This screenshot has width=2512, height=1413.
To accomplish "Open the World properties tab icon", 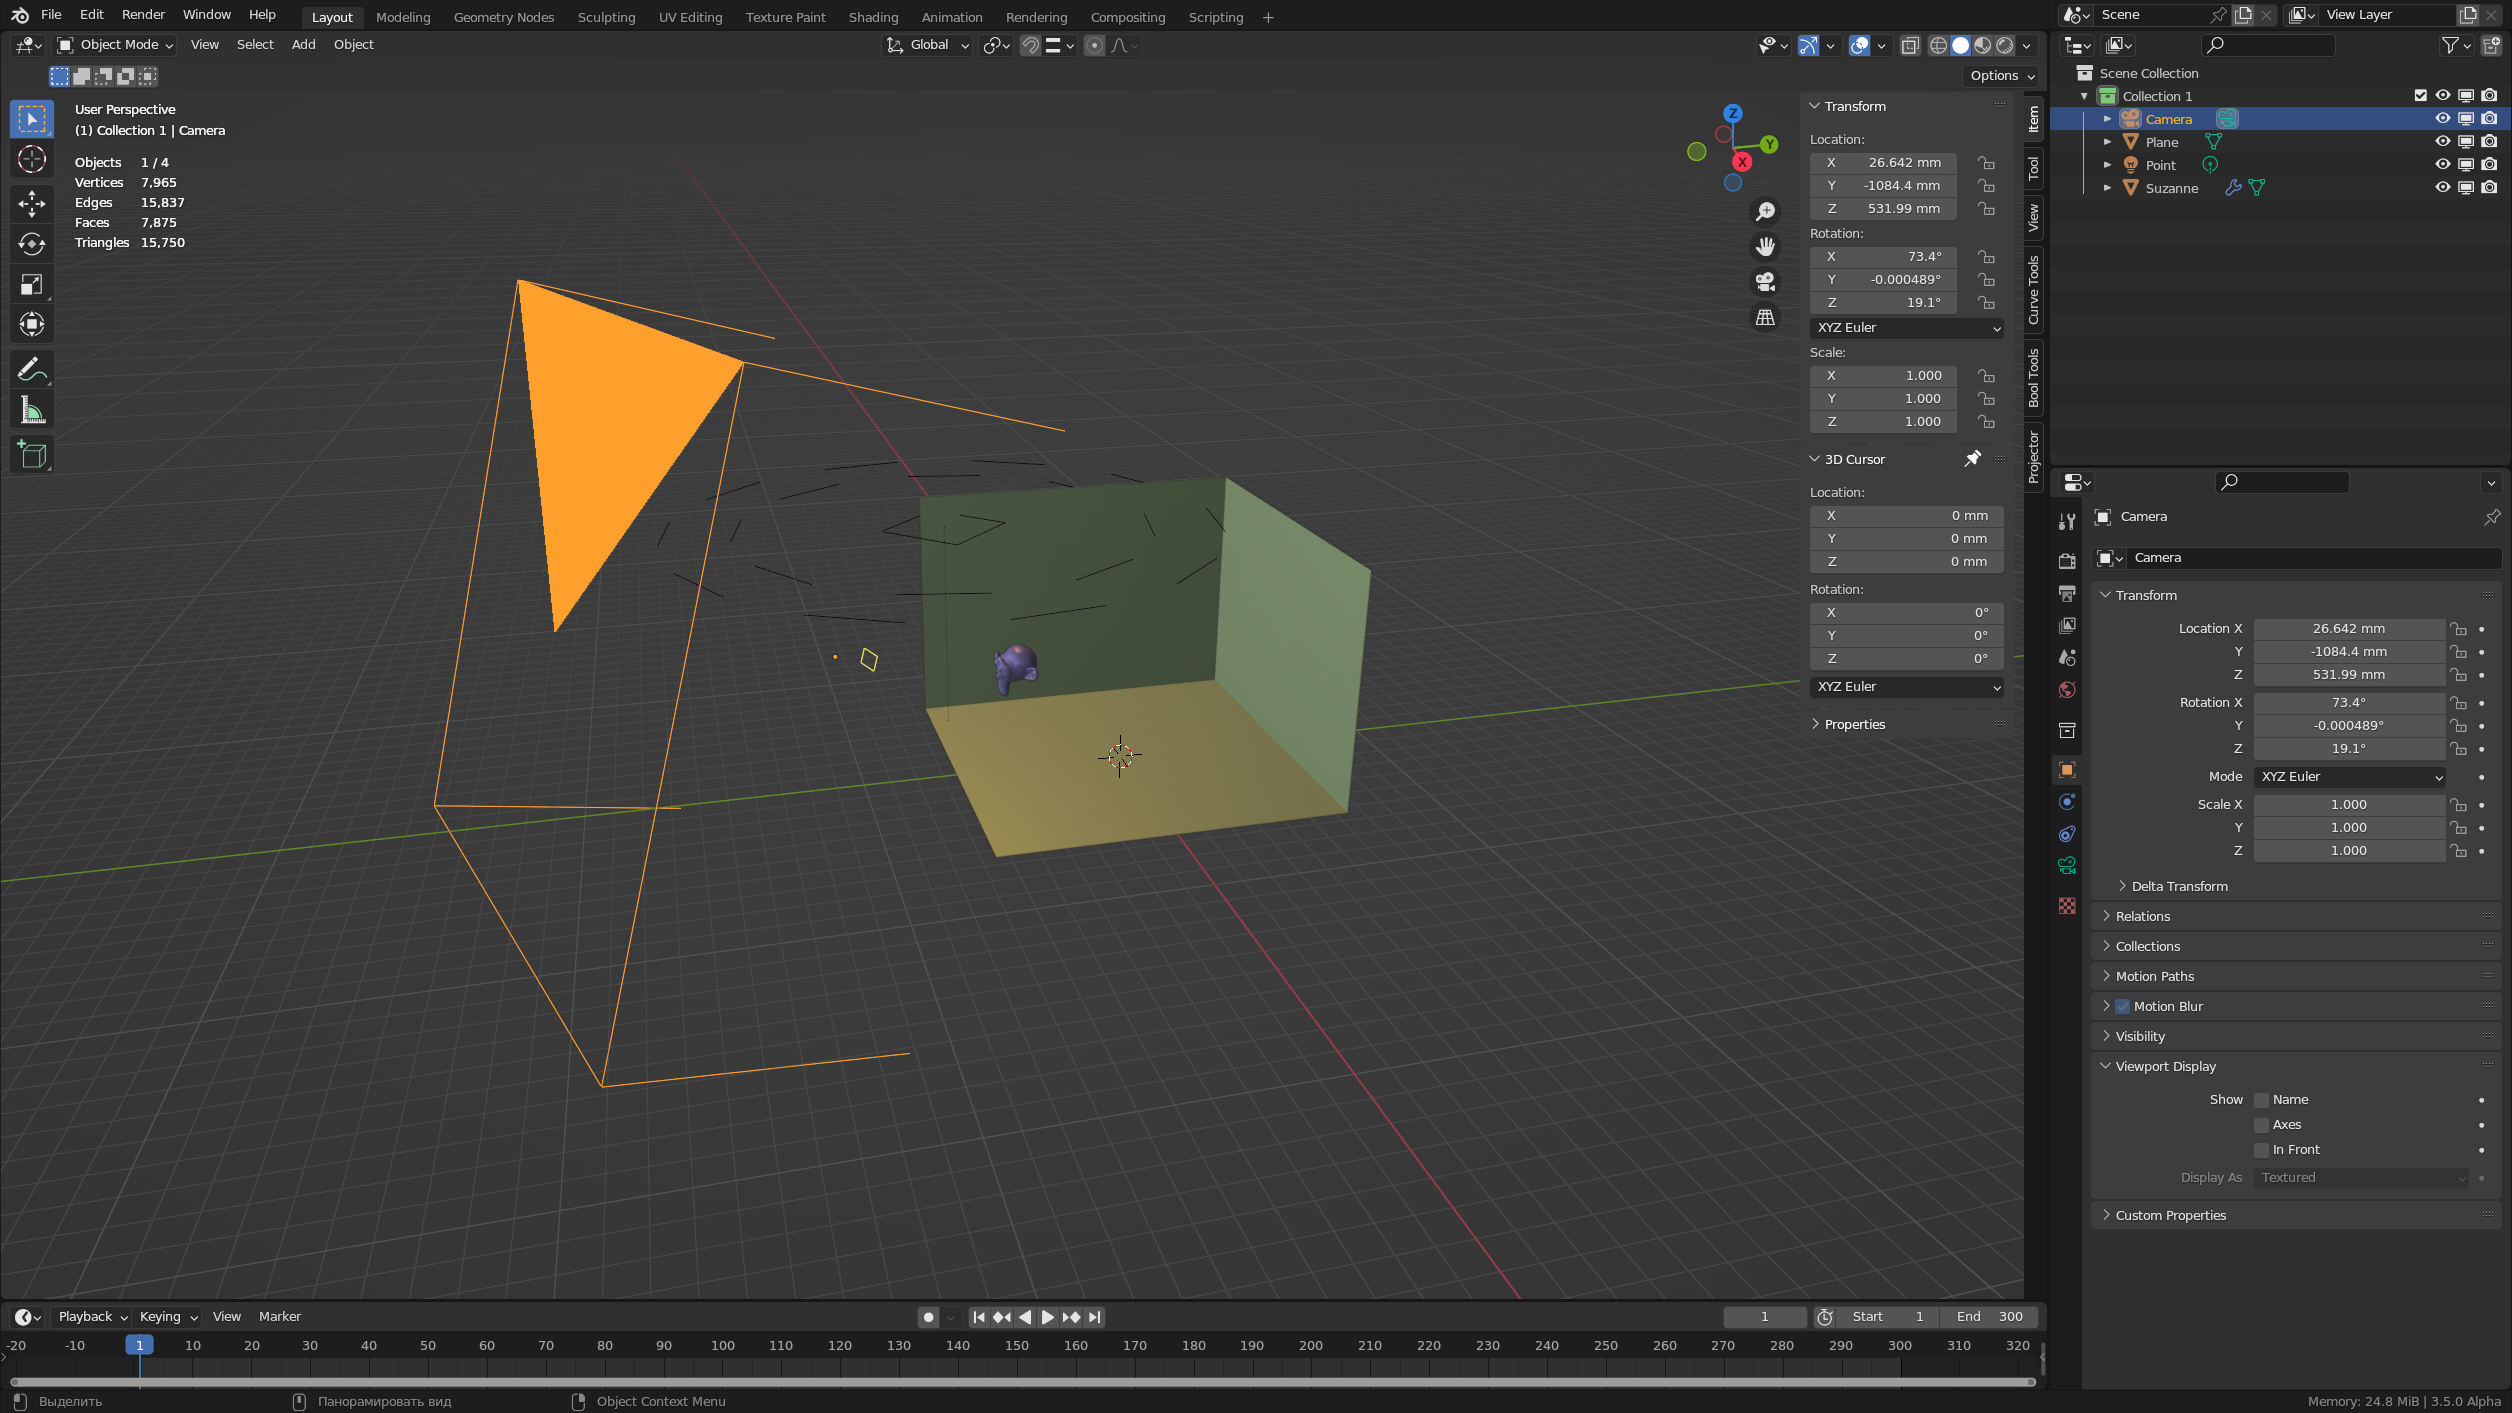I will click(2067, 690).
